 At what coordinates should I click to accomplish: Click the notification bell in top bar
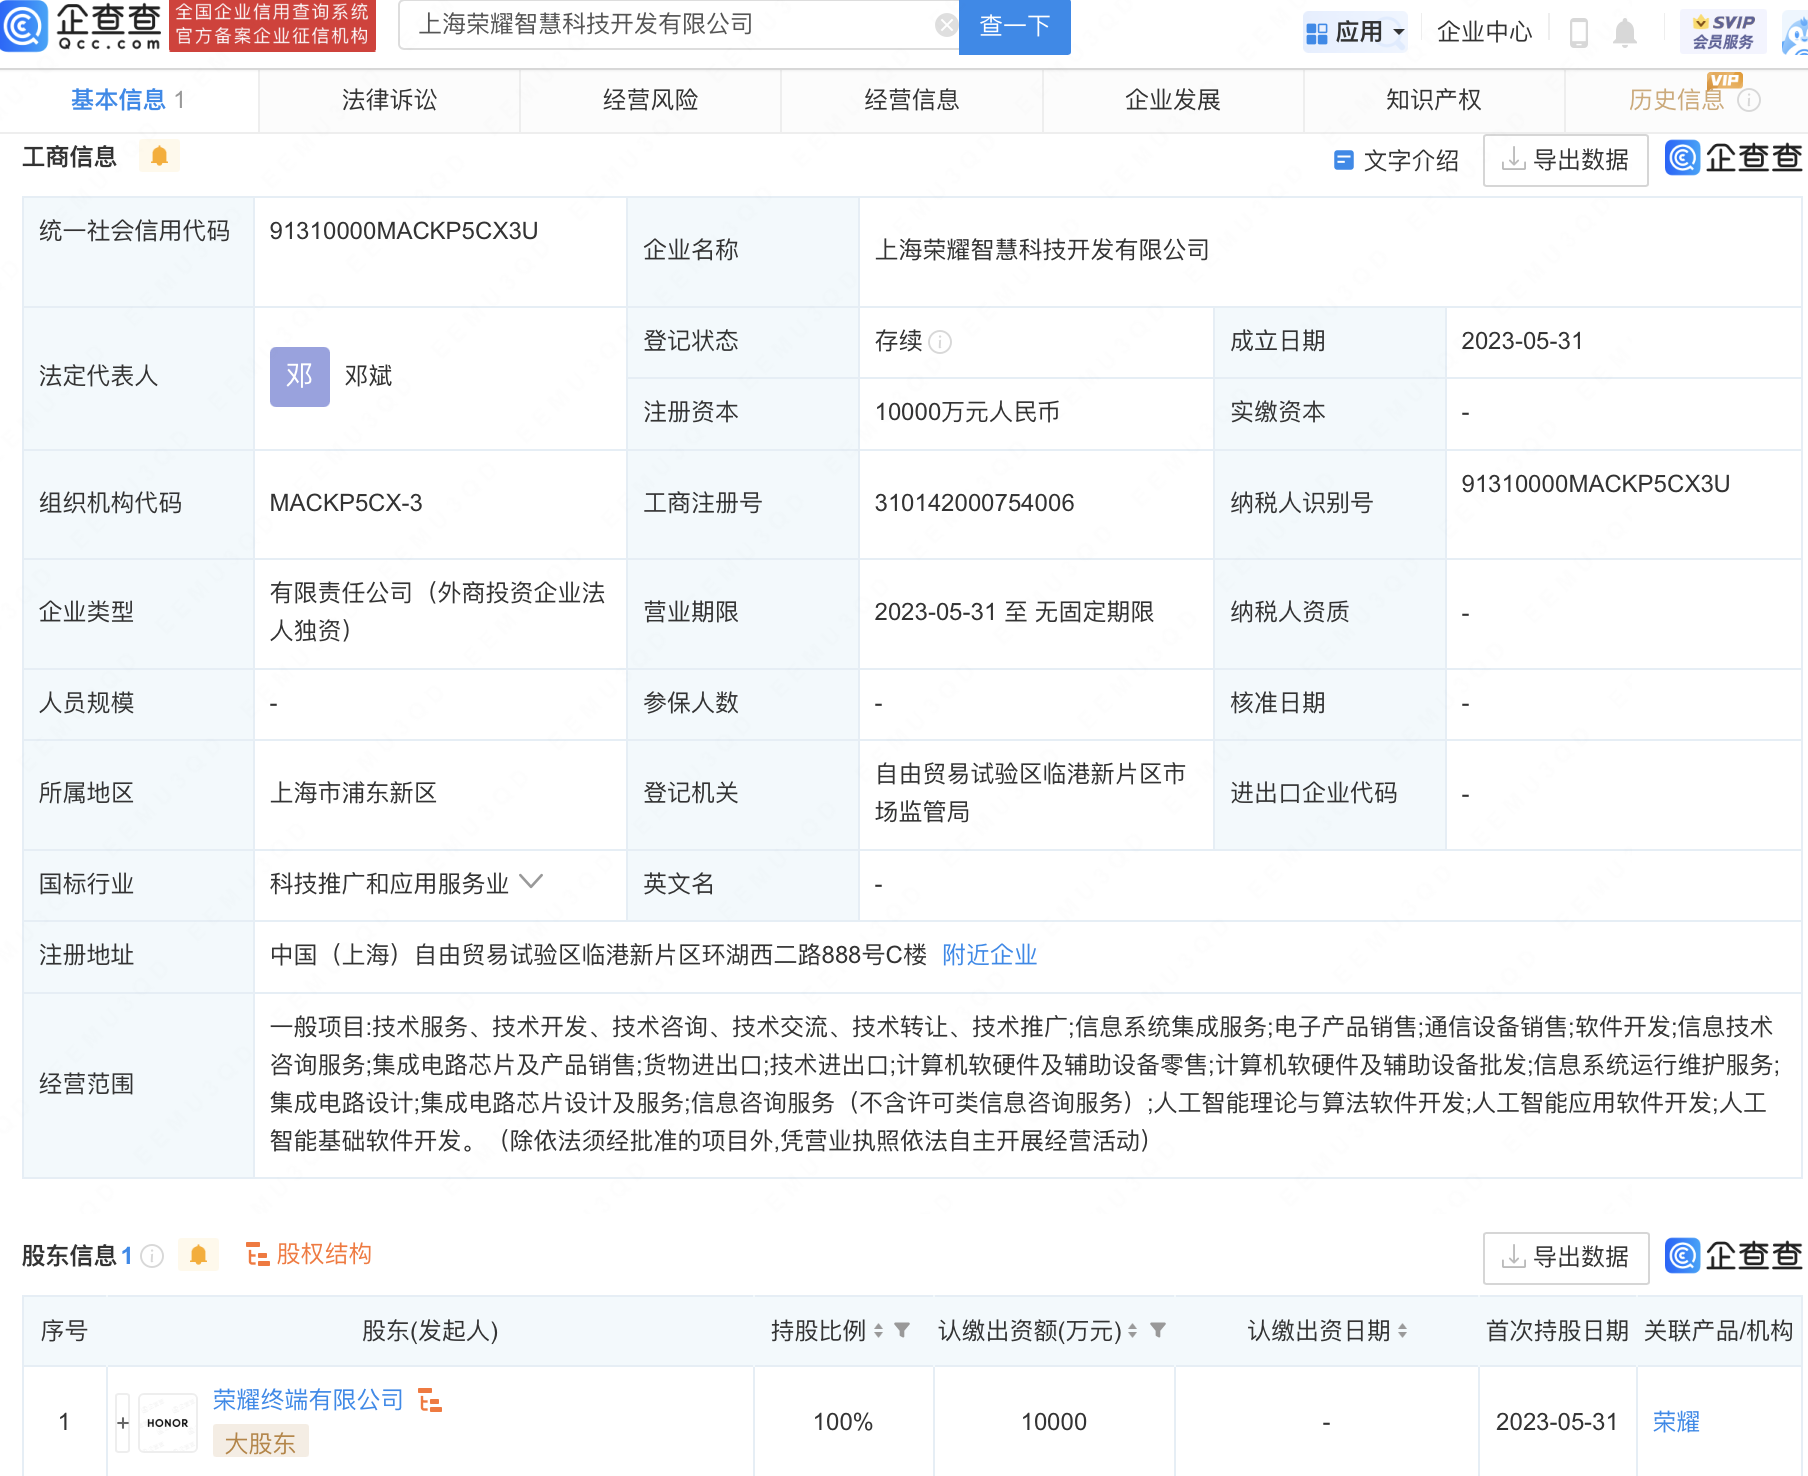tap(1625, 32)
